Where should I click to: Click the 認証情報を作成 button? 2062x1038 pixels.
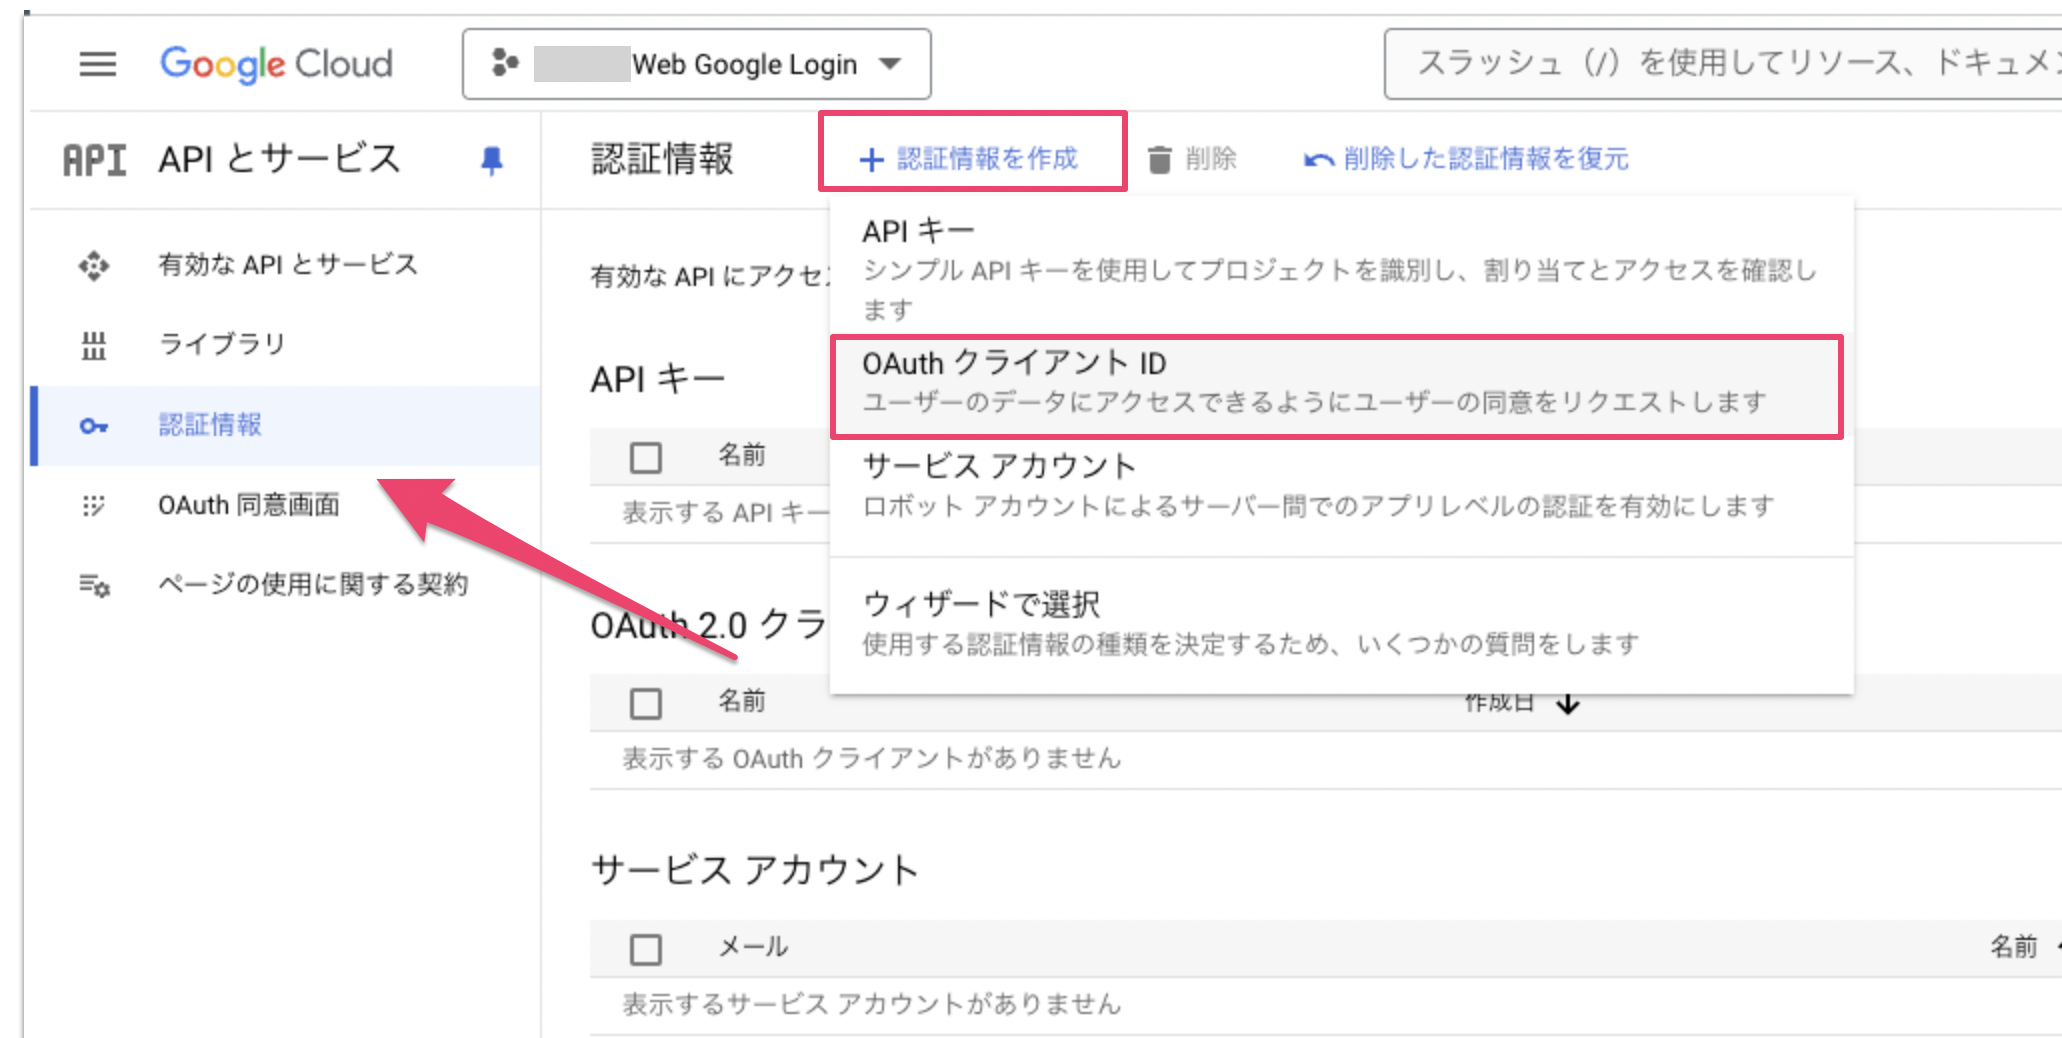[x=970, y=159]
